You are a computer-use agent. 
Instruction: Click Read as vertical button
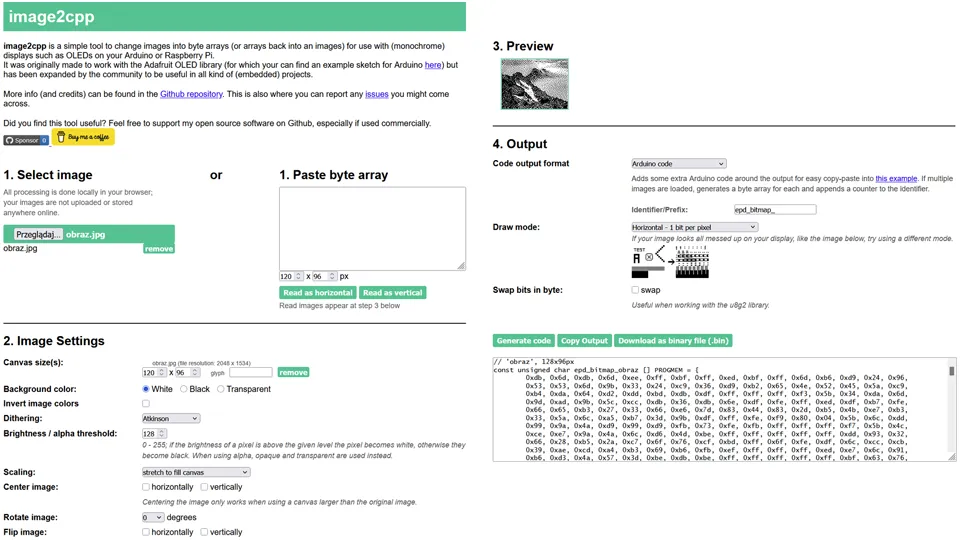click(x=392, y=293)
